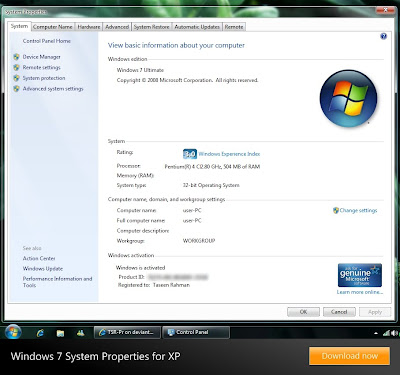Click the Computer name user-PC value
The width and height of the screenshot is (400, 375).
[192, 210]
